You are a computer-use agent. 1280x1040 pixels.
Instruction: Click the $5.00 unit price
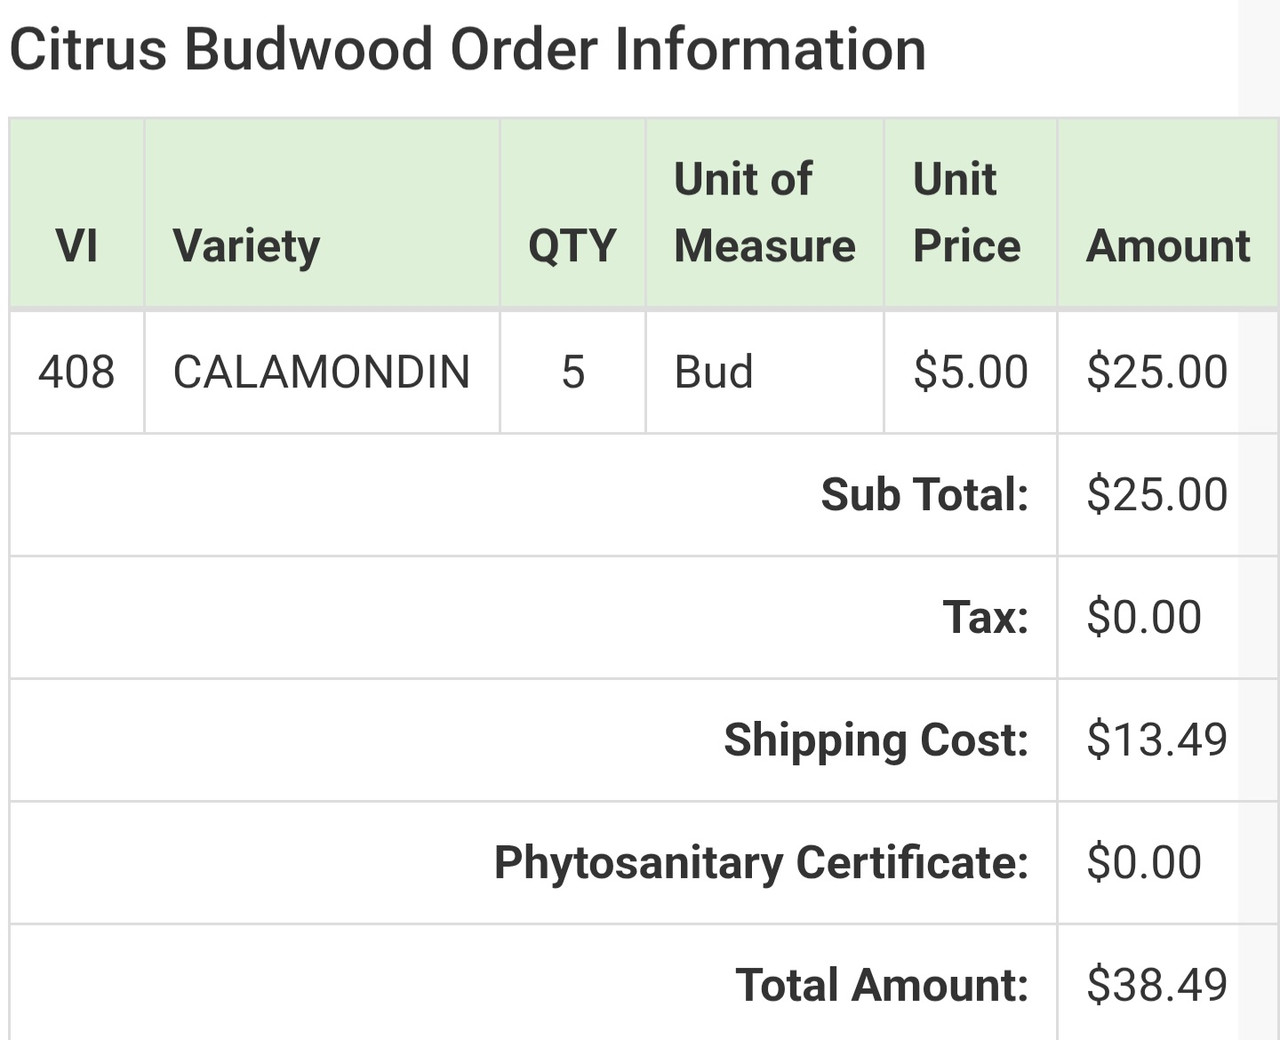[970, 372]
